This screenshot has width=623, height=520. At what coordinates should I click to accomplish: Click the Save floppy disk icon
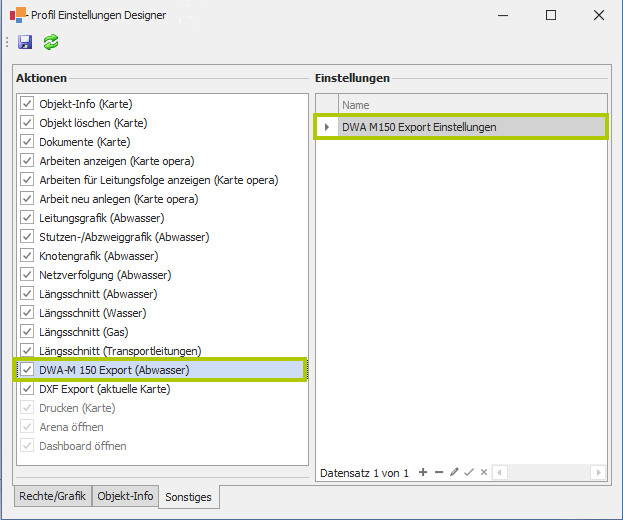click(26, 42)
